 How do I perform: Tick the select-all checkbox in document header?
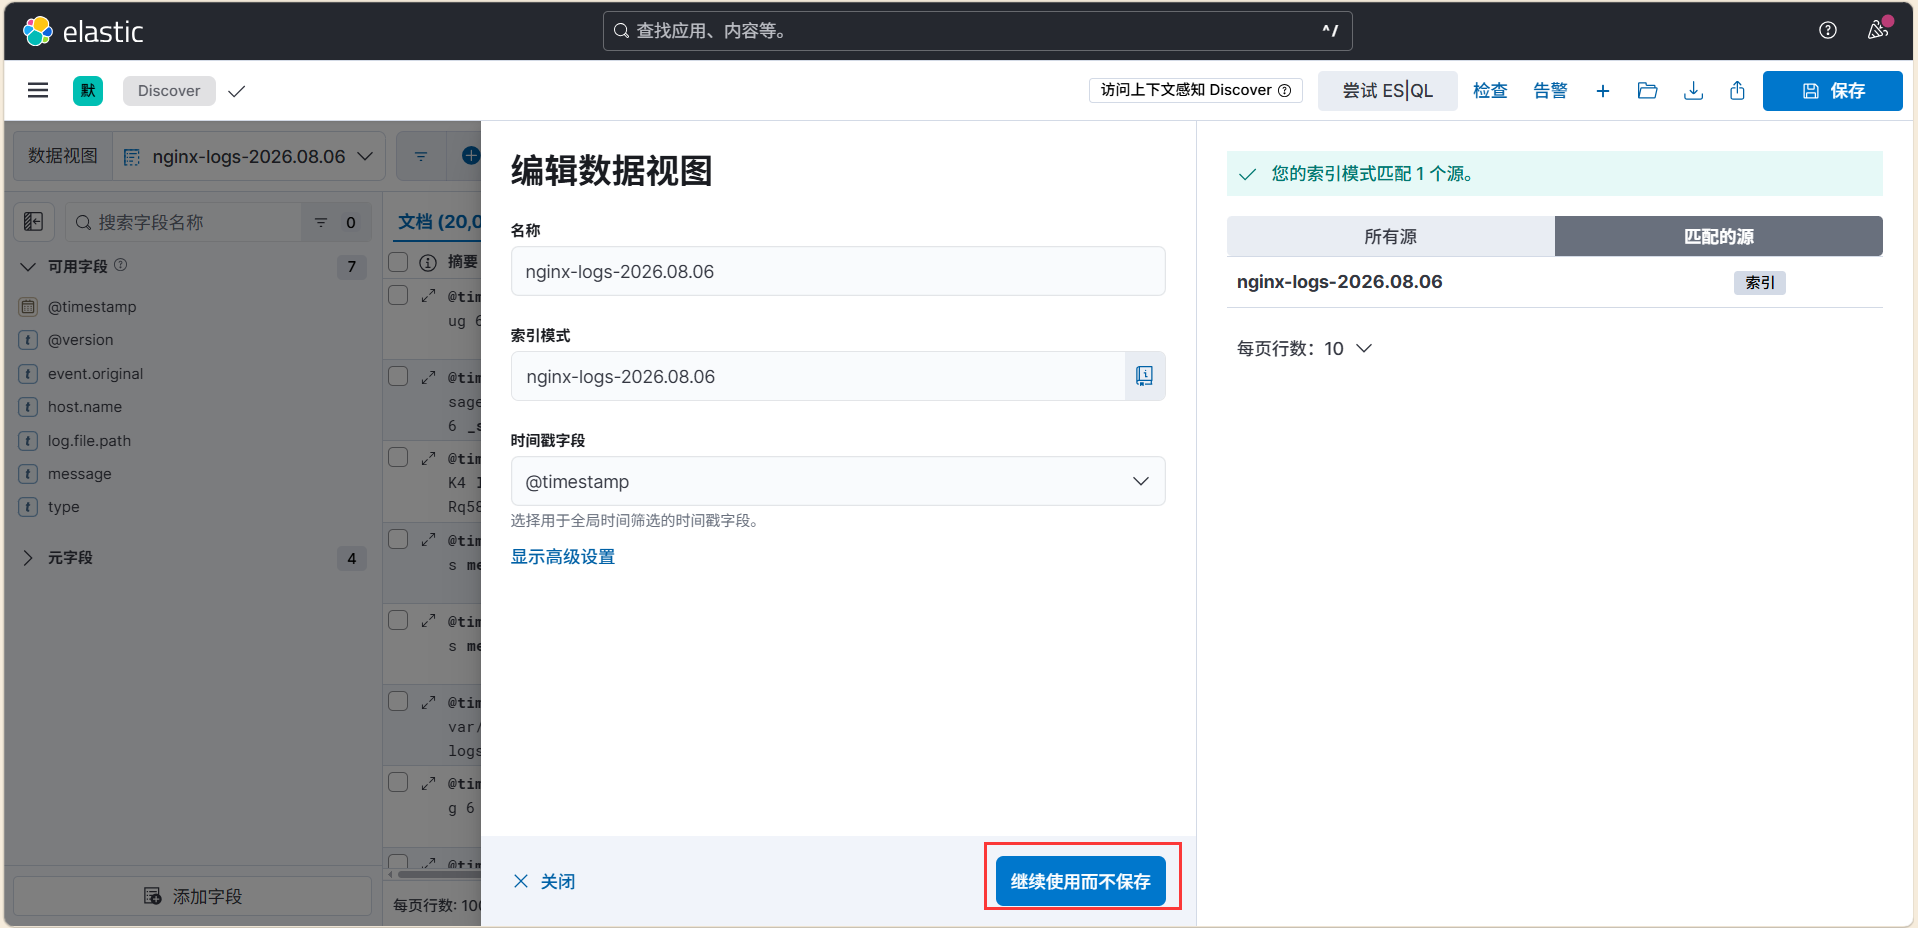click(398, 262)
